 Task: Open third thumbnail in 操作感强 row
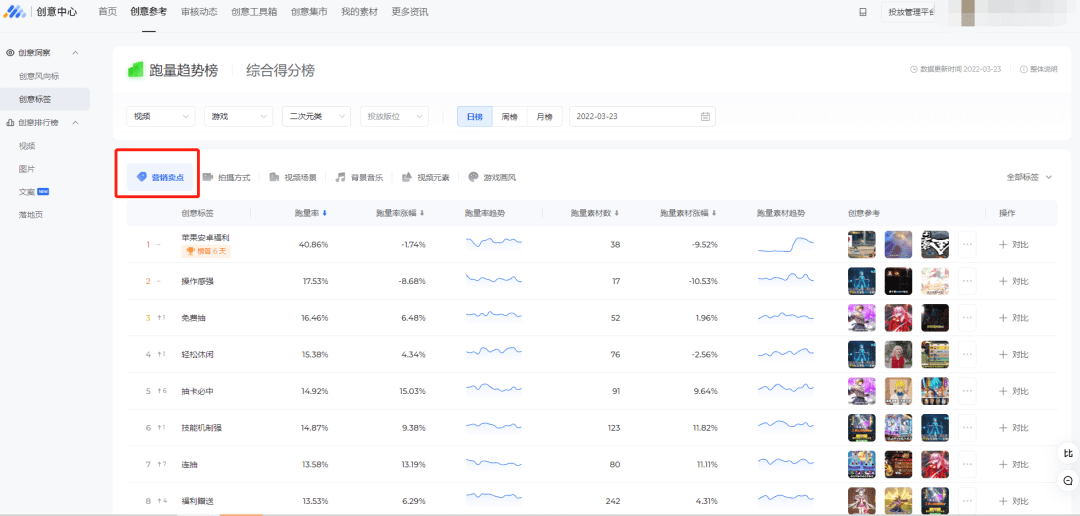(x=935, y=281)
